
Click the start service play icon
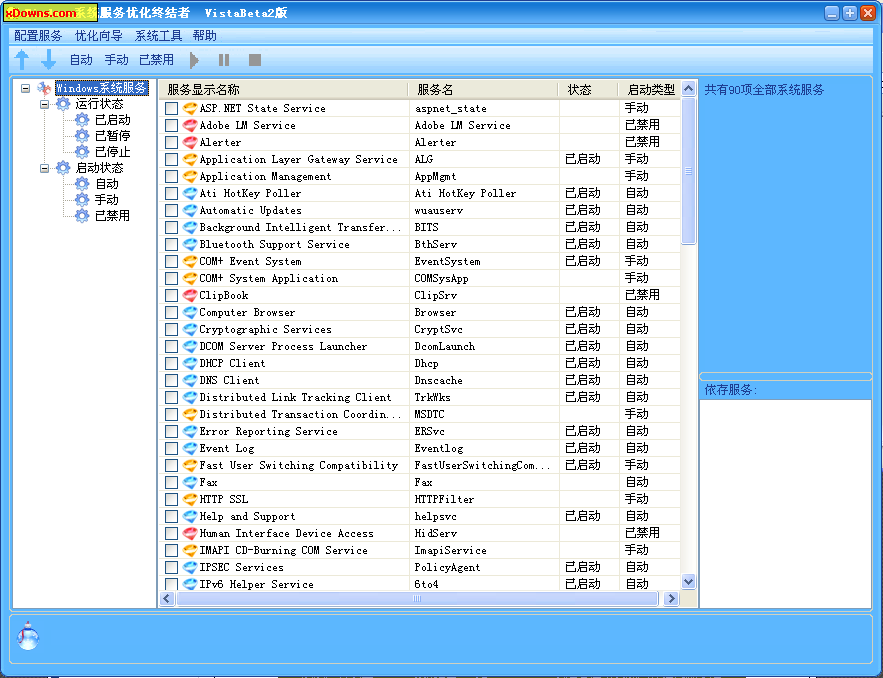coord(194,60)
